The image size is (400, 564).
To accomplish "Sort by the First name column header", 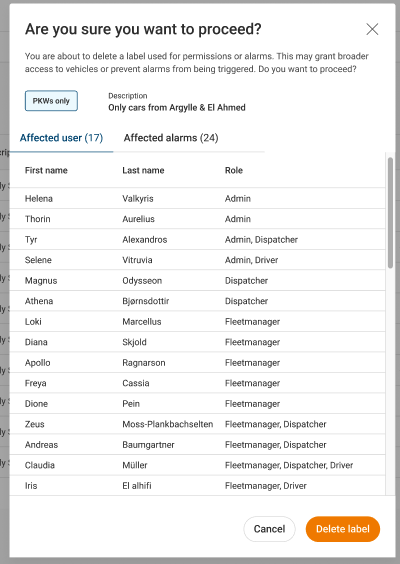I will coord(46,170).
